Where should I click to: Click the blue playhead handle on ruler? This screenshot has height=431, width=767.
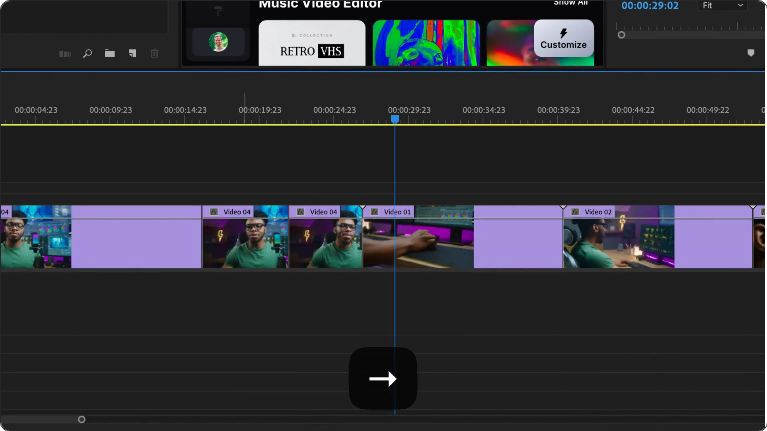(395, 119)
